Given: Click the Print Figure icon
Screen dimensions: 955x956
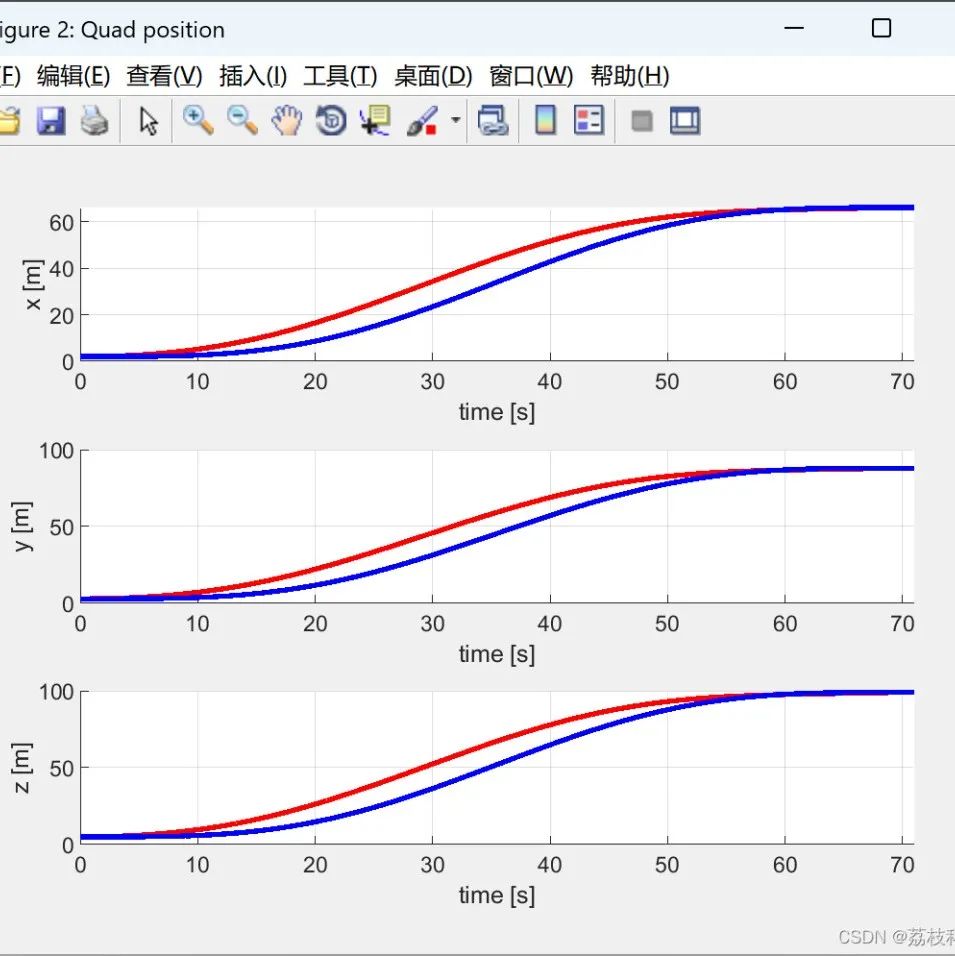Looking at the screenshot, I should pos(95,120).
